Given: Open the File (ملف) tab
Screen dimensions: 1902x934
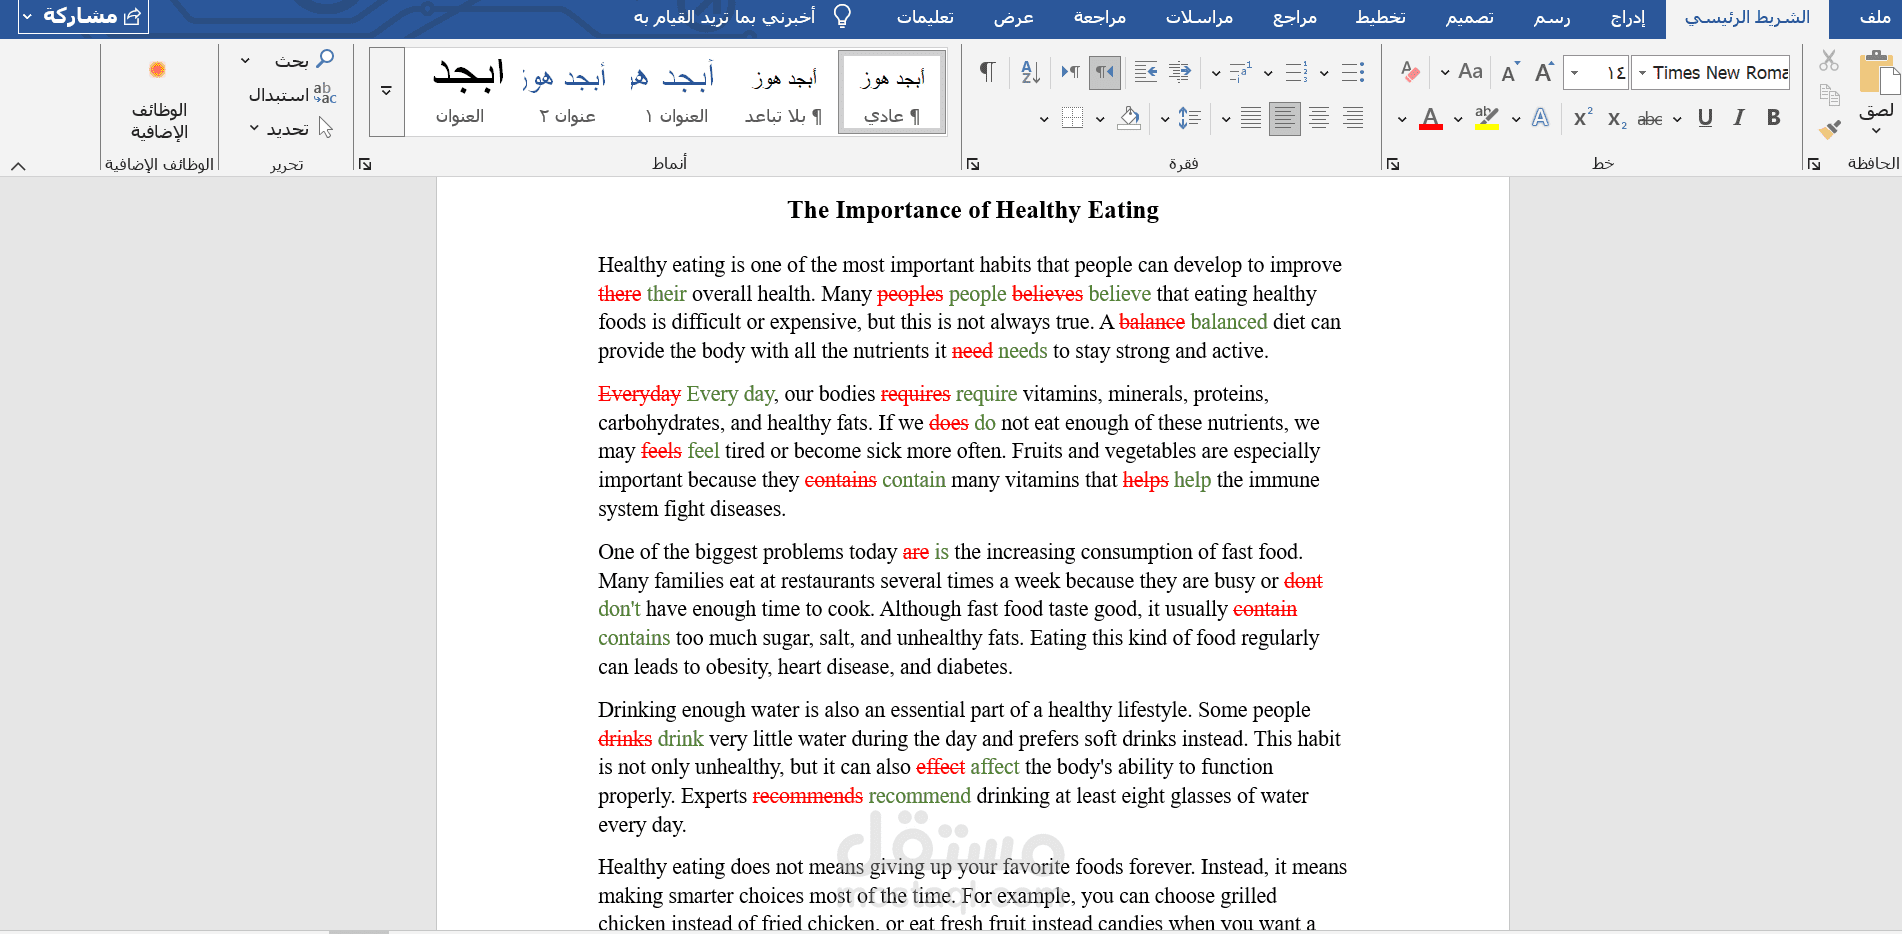Looking at the screenshot, I should point(1875,17).
